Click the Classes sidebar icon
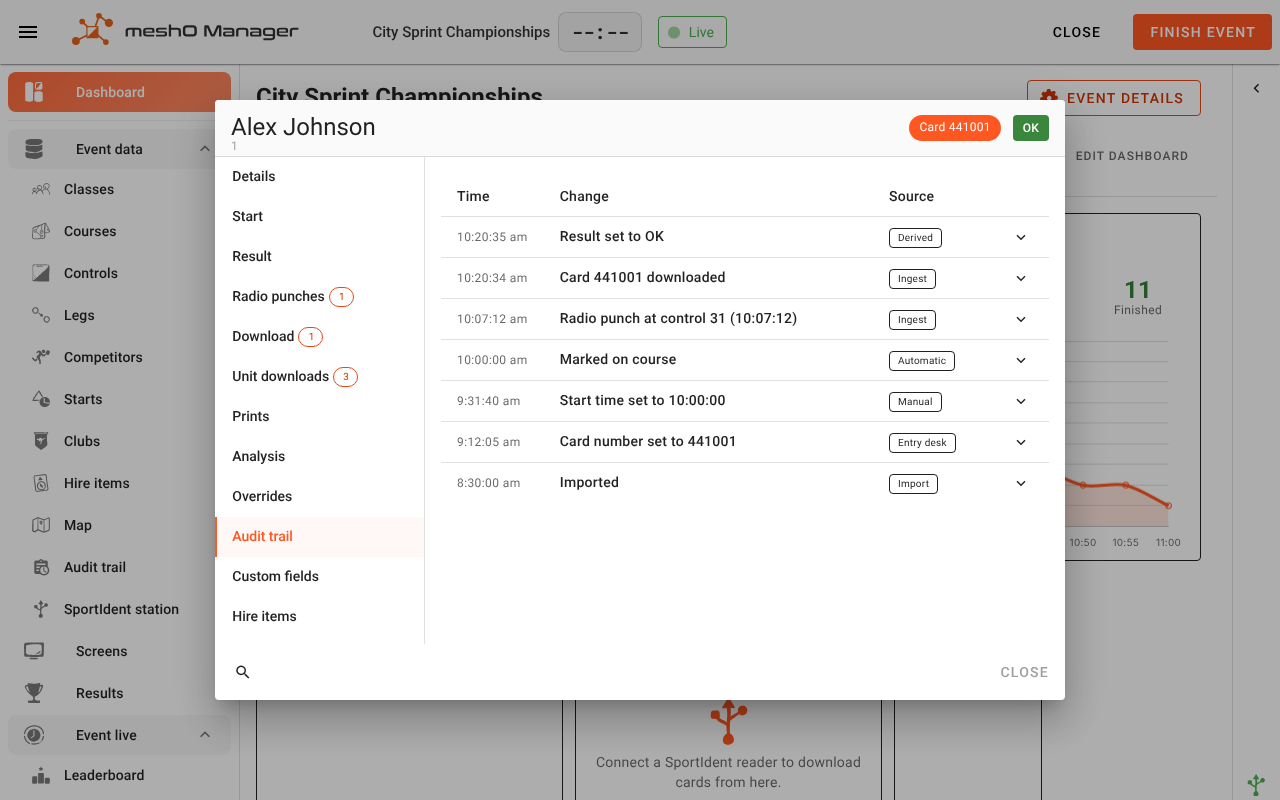This screenshot has height=800, width=1280. [x=41, y=189]
